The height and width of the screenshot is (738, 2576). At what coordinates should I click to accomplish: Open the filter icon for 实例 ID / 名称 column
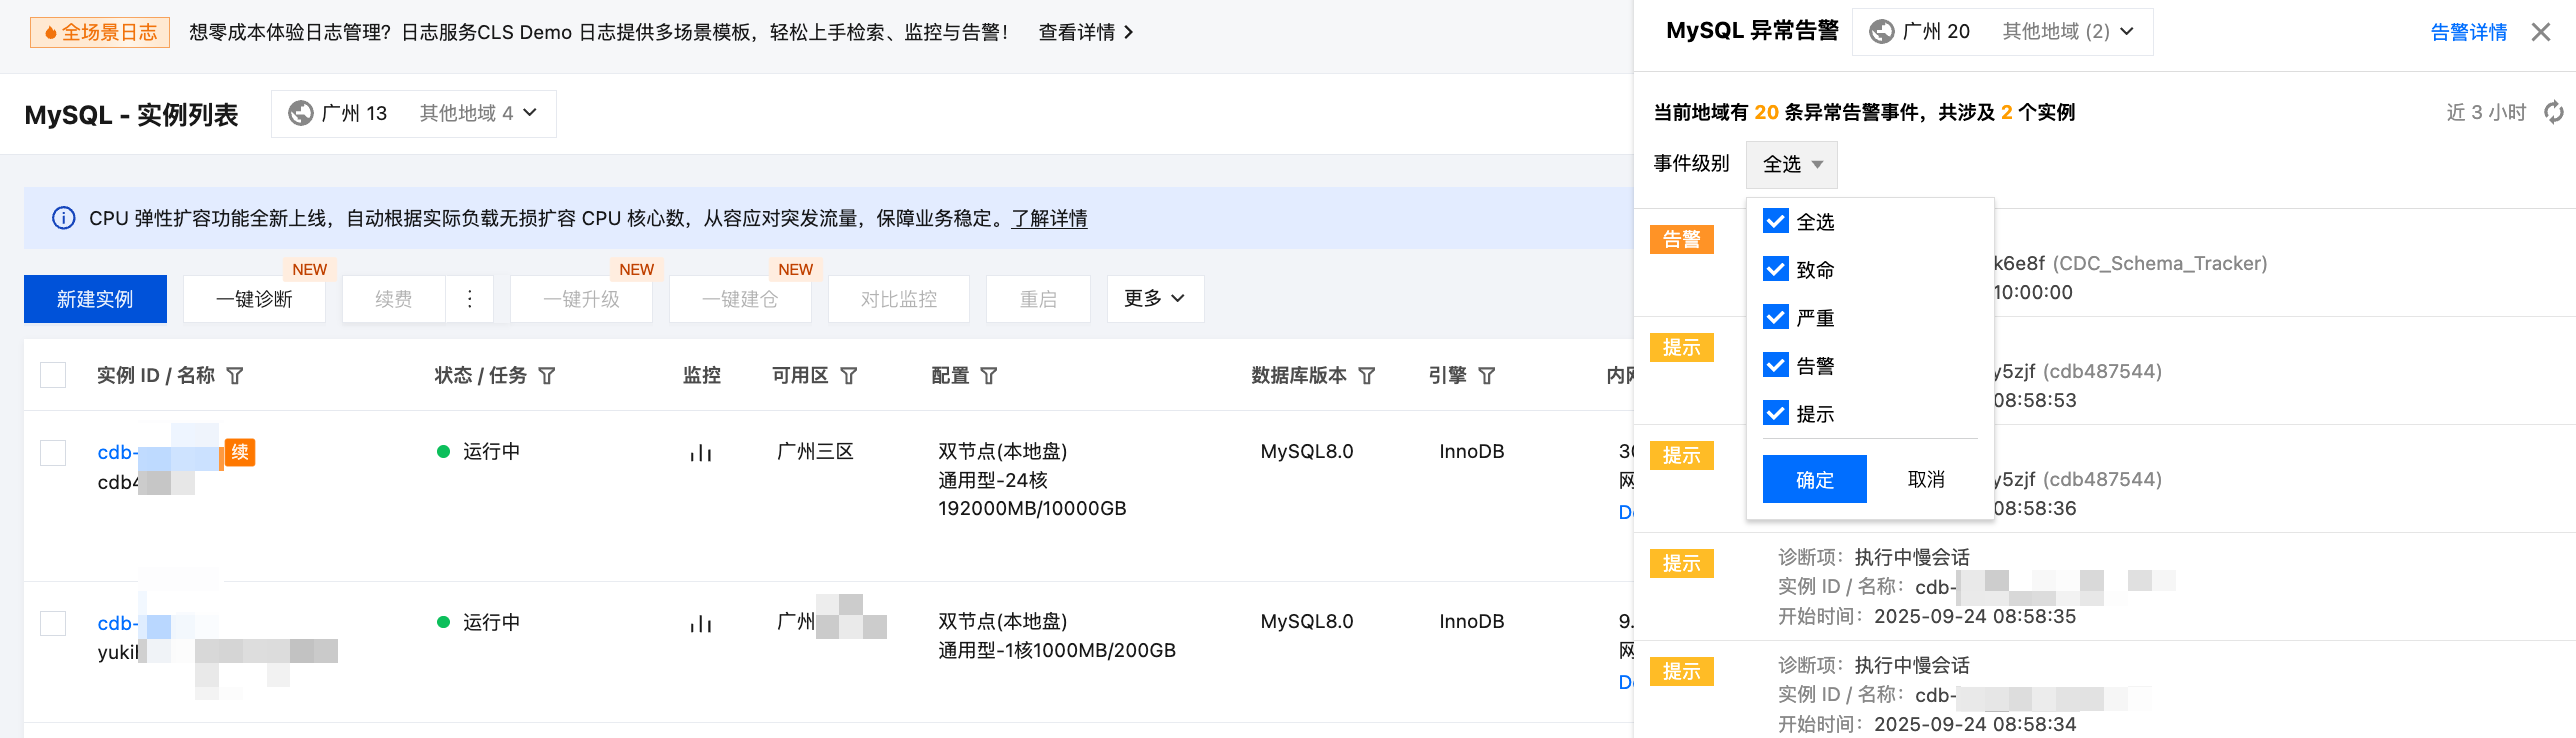click(235, 375)
